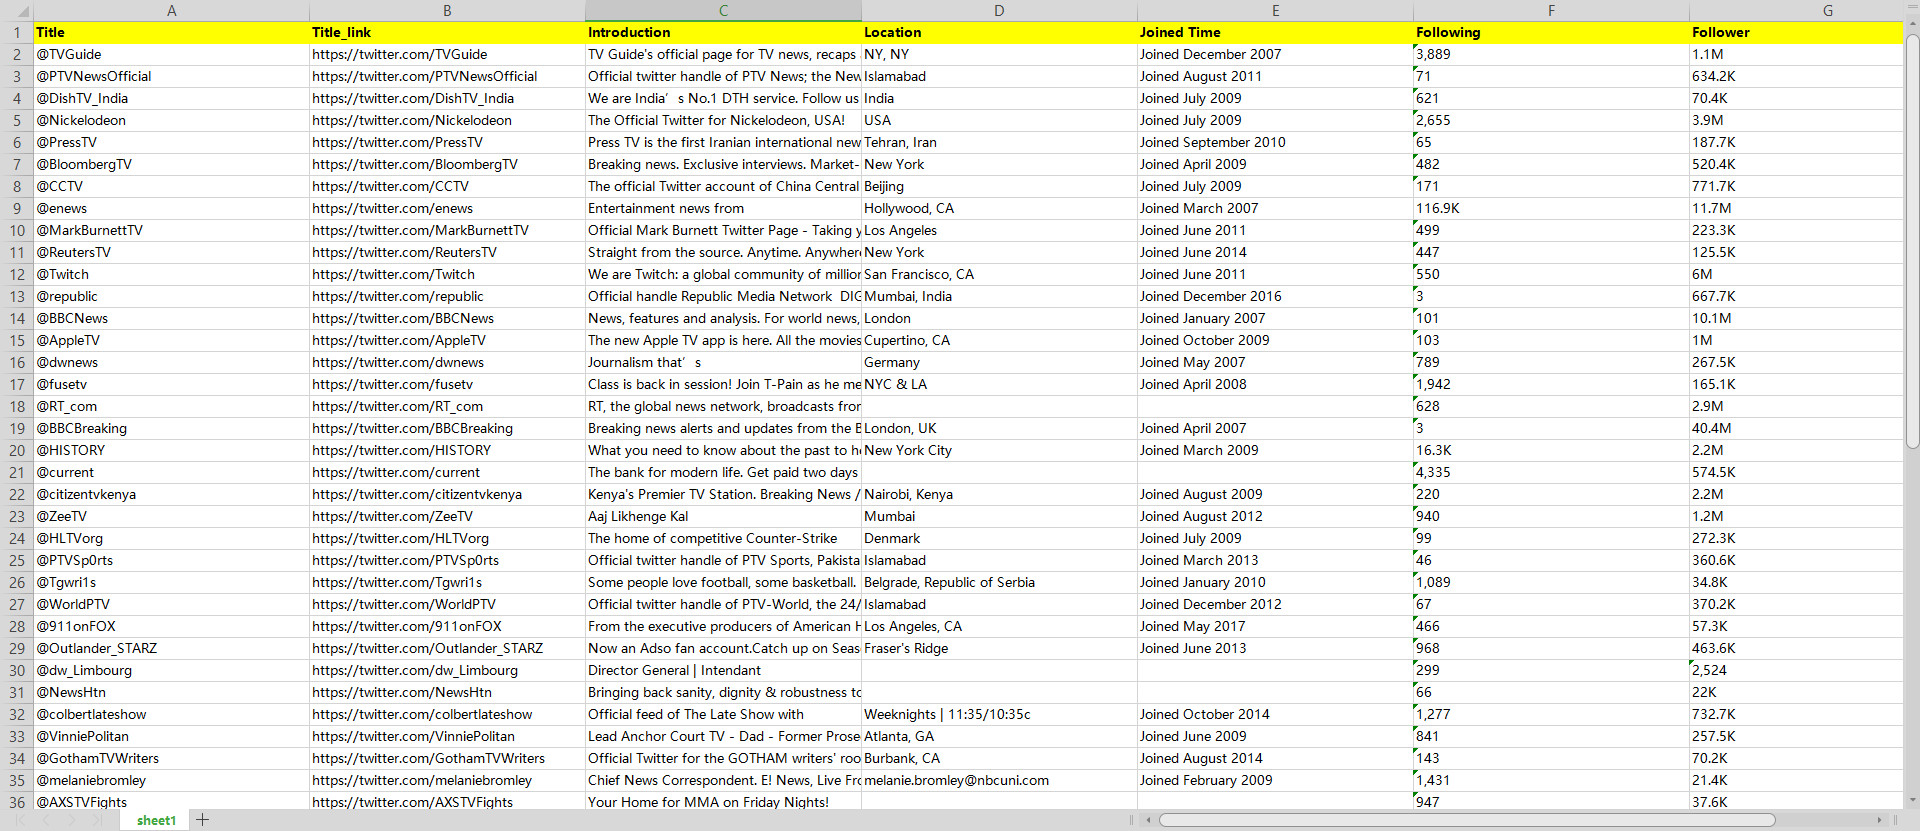The height and width of the screenshot is (831, 1920).
Task: Select row 1 header
Action: click(x=16, y=32)
